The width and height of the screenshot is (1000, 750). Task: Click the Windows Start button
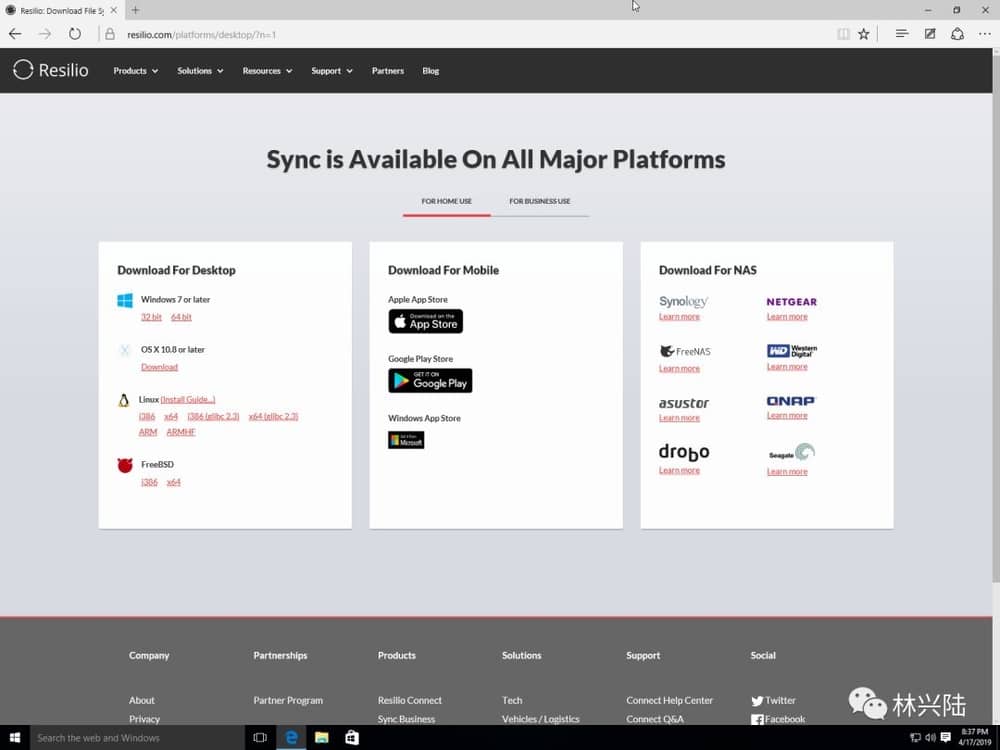pyautogui.click(x=15, y=738)
